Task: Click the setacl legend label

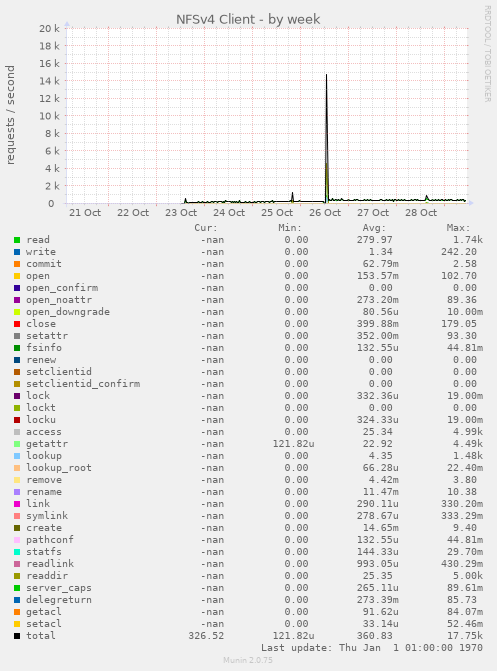Action: (44, 623)
